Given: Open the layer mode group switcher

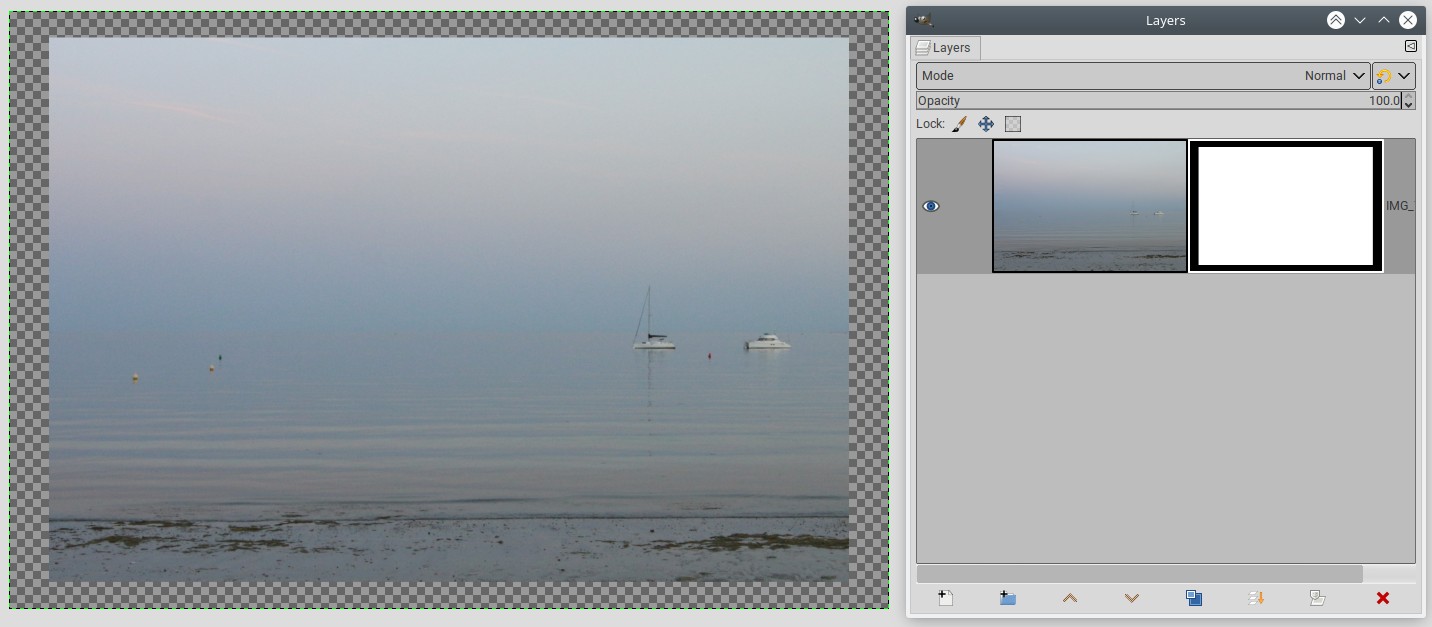Looking at the screenshot, I should coord(1393,76).
